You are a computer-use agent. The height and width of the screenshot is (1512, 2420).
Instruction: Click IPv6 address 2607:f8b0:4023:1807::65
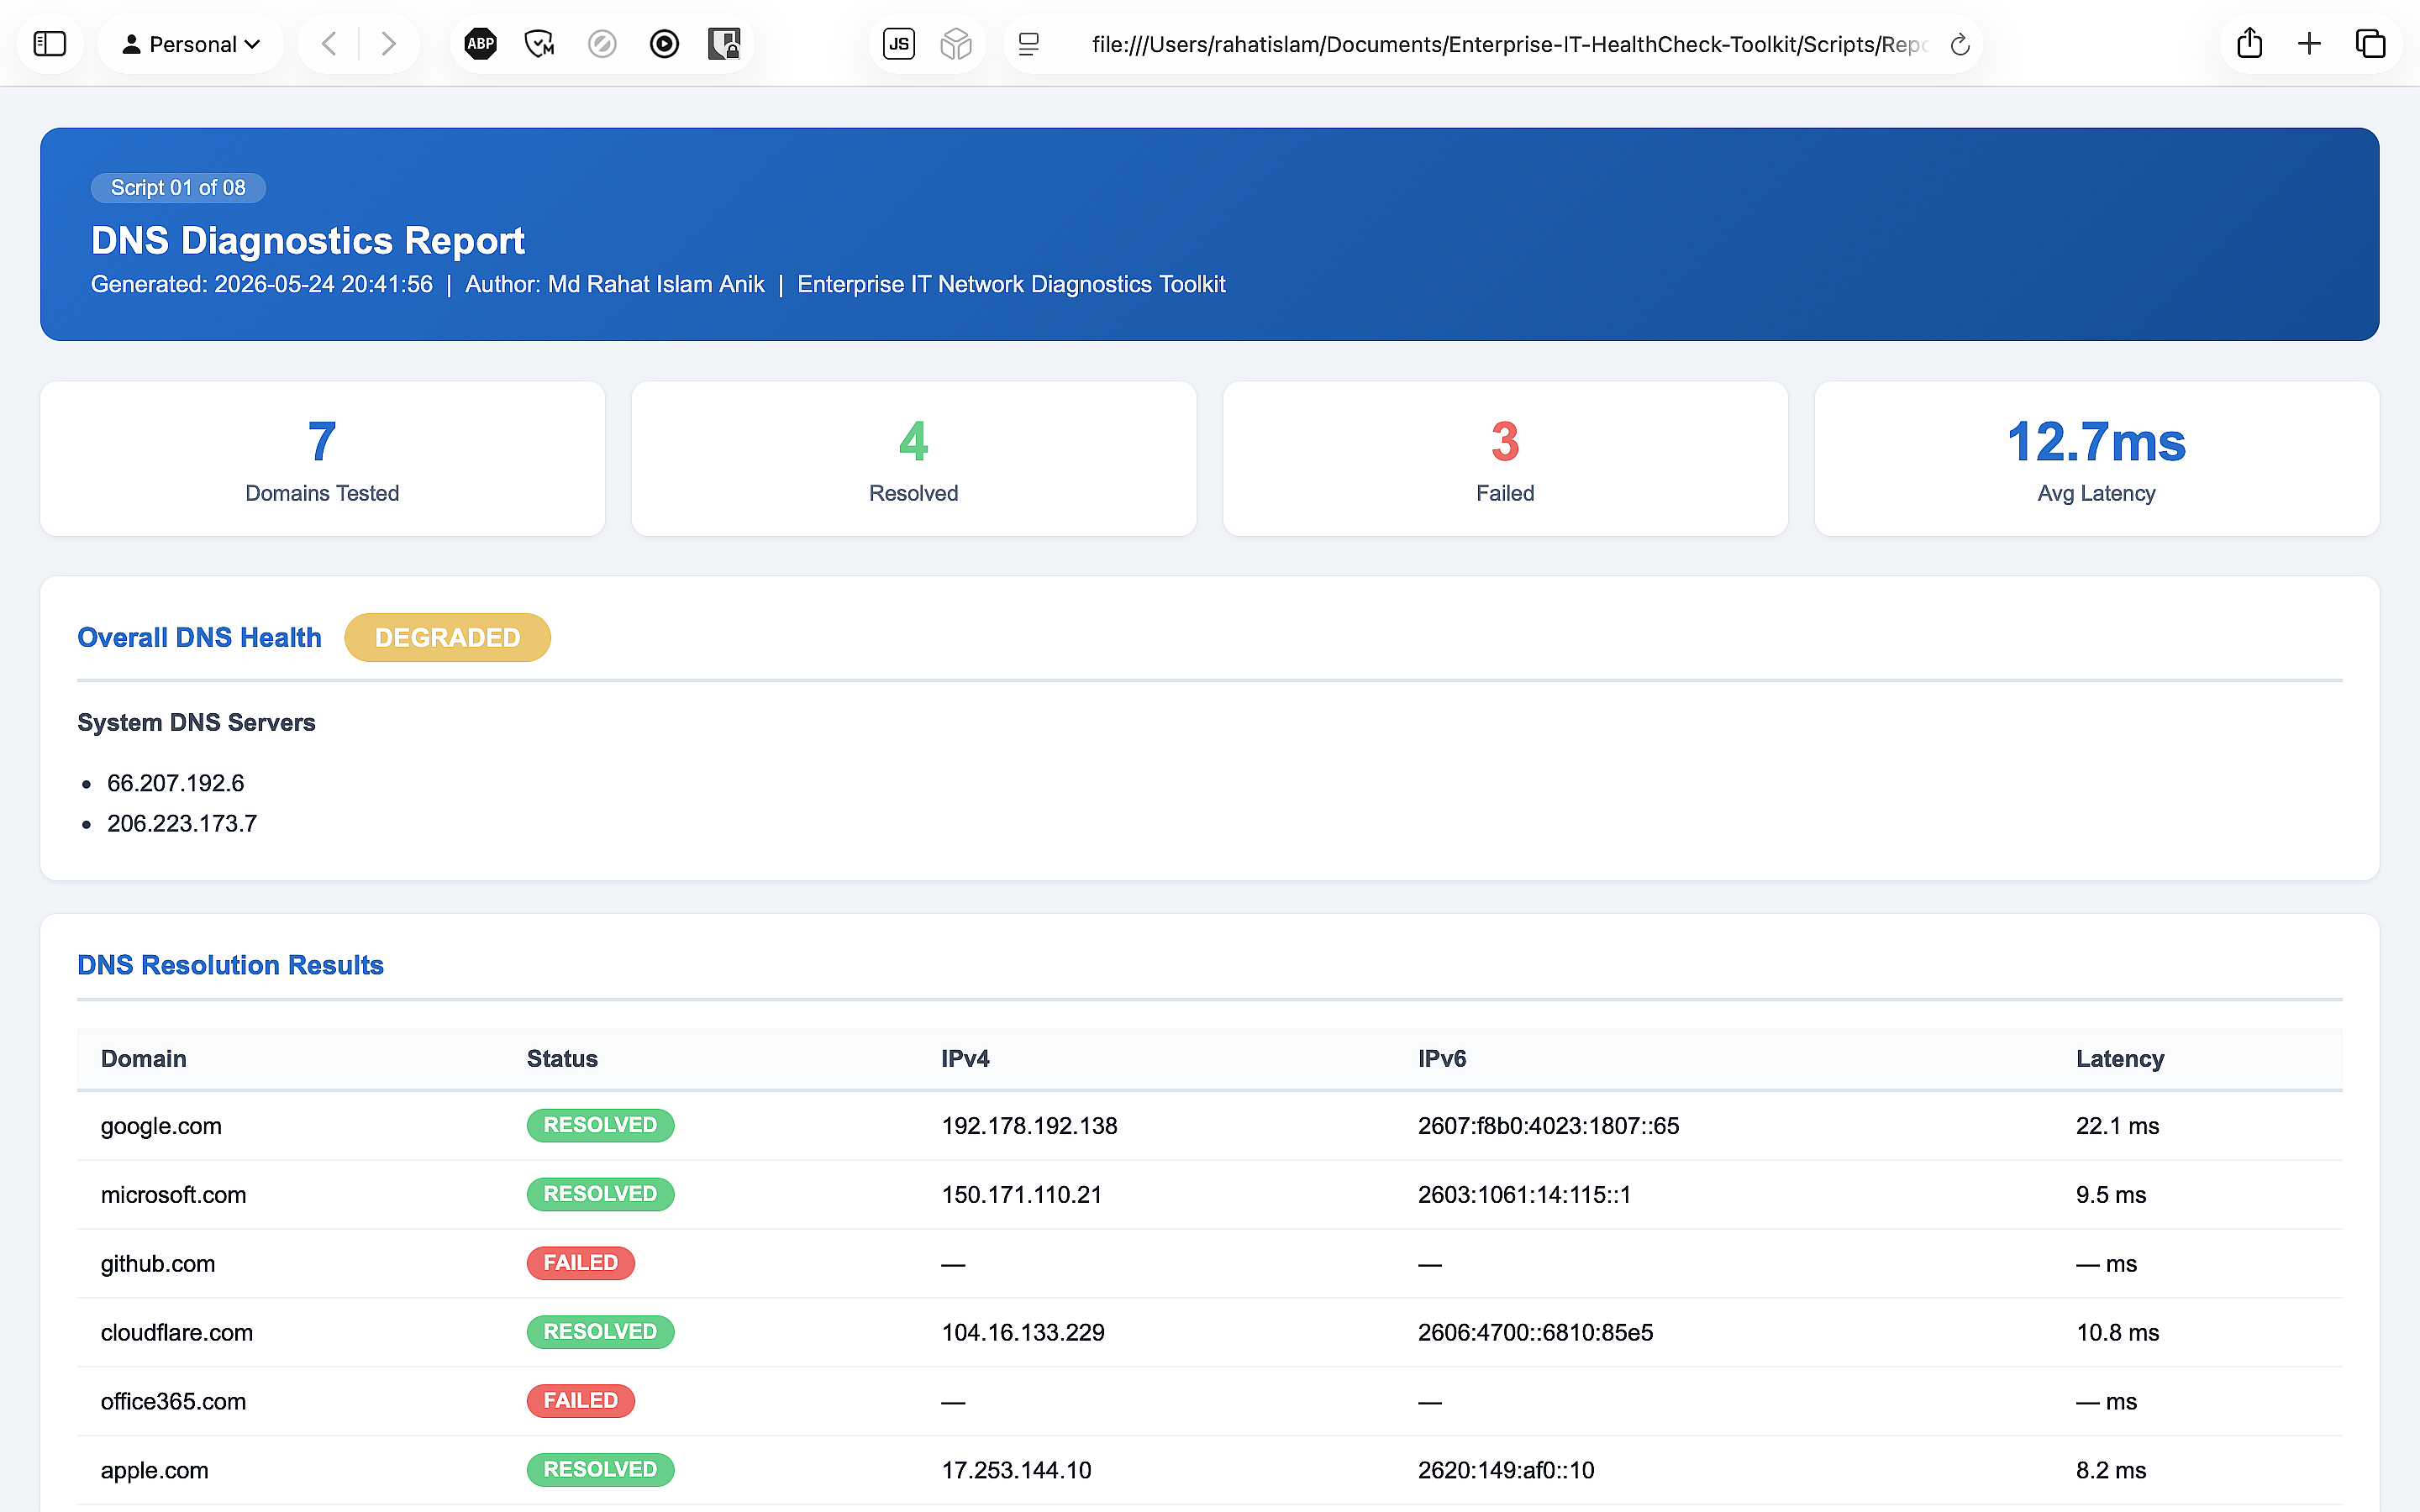point(1549,1126)
